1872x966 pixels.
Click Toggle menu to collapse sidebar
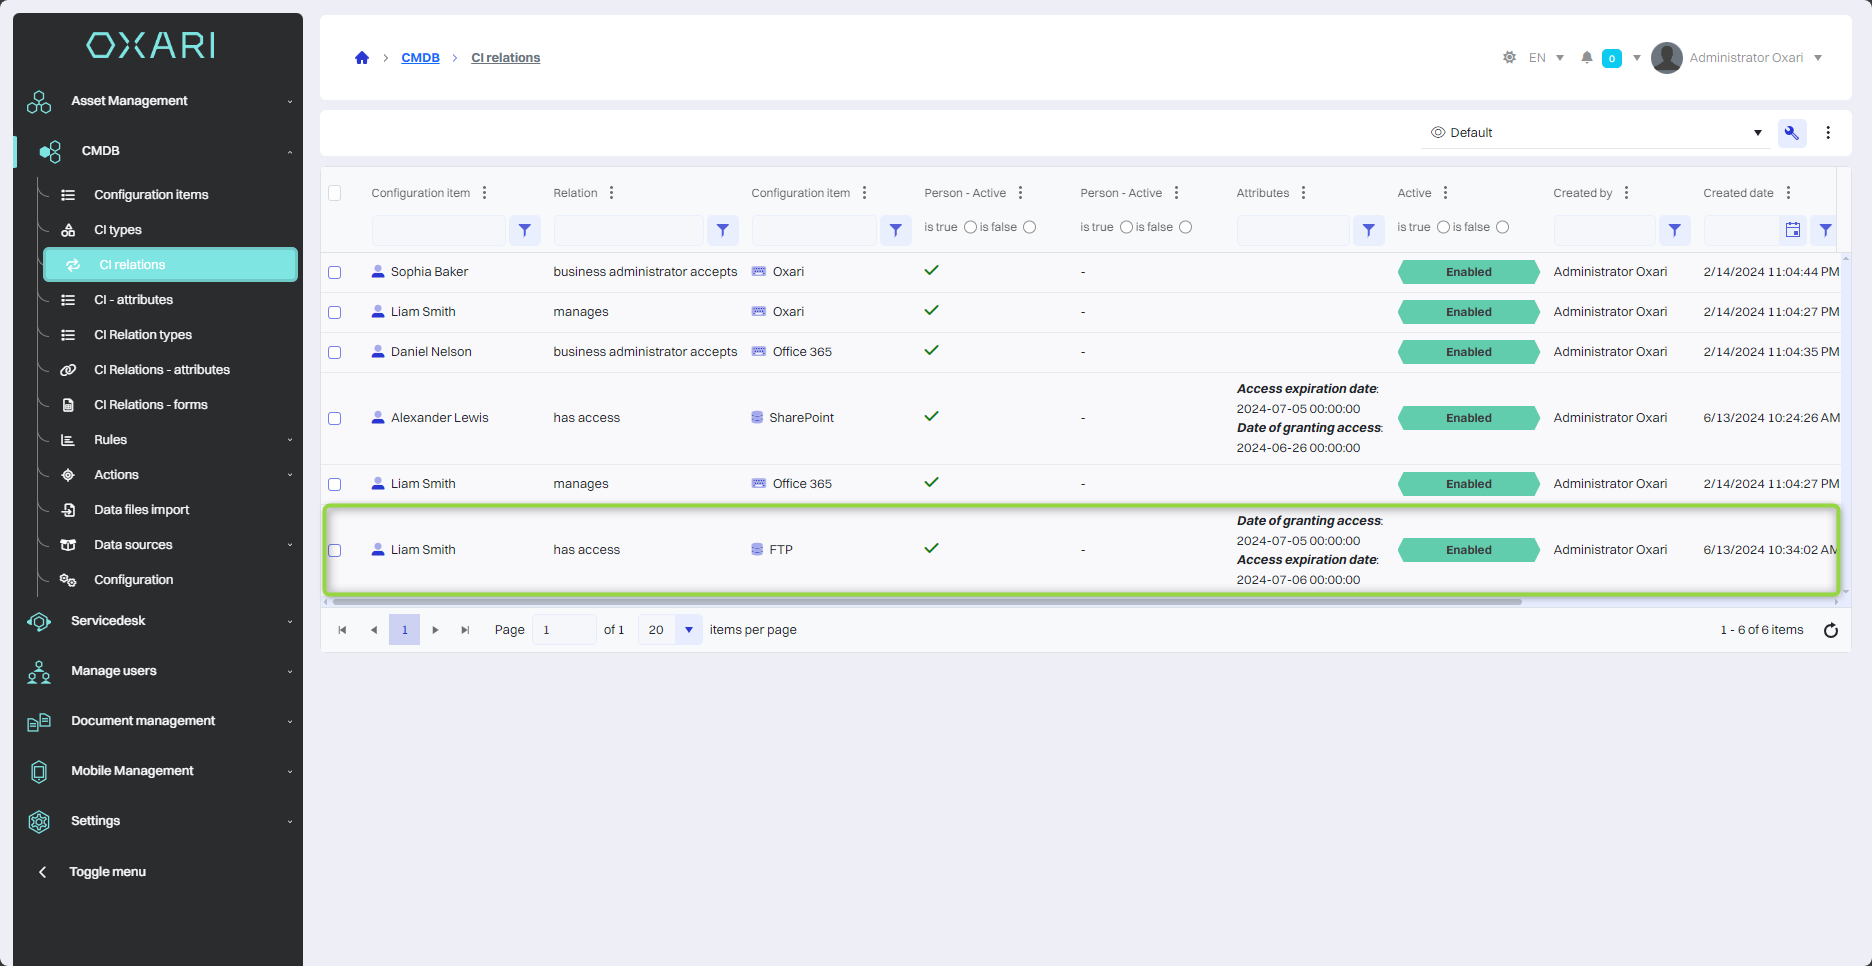[107, 872]
